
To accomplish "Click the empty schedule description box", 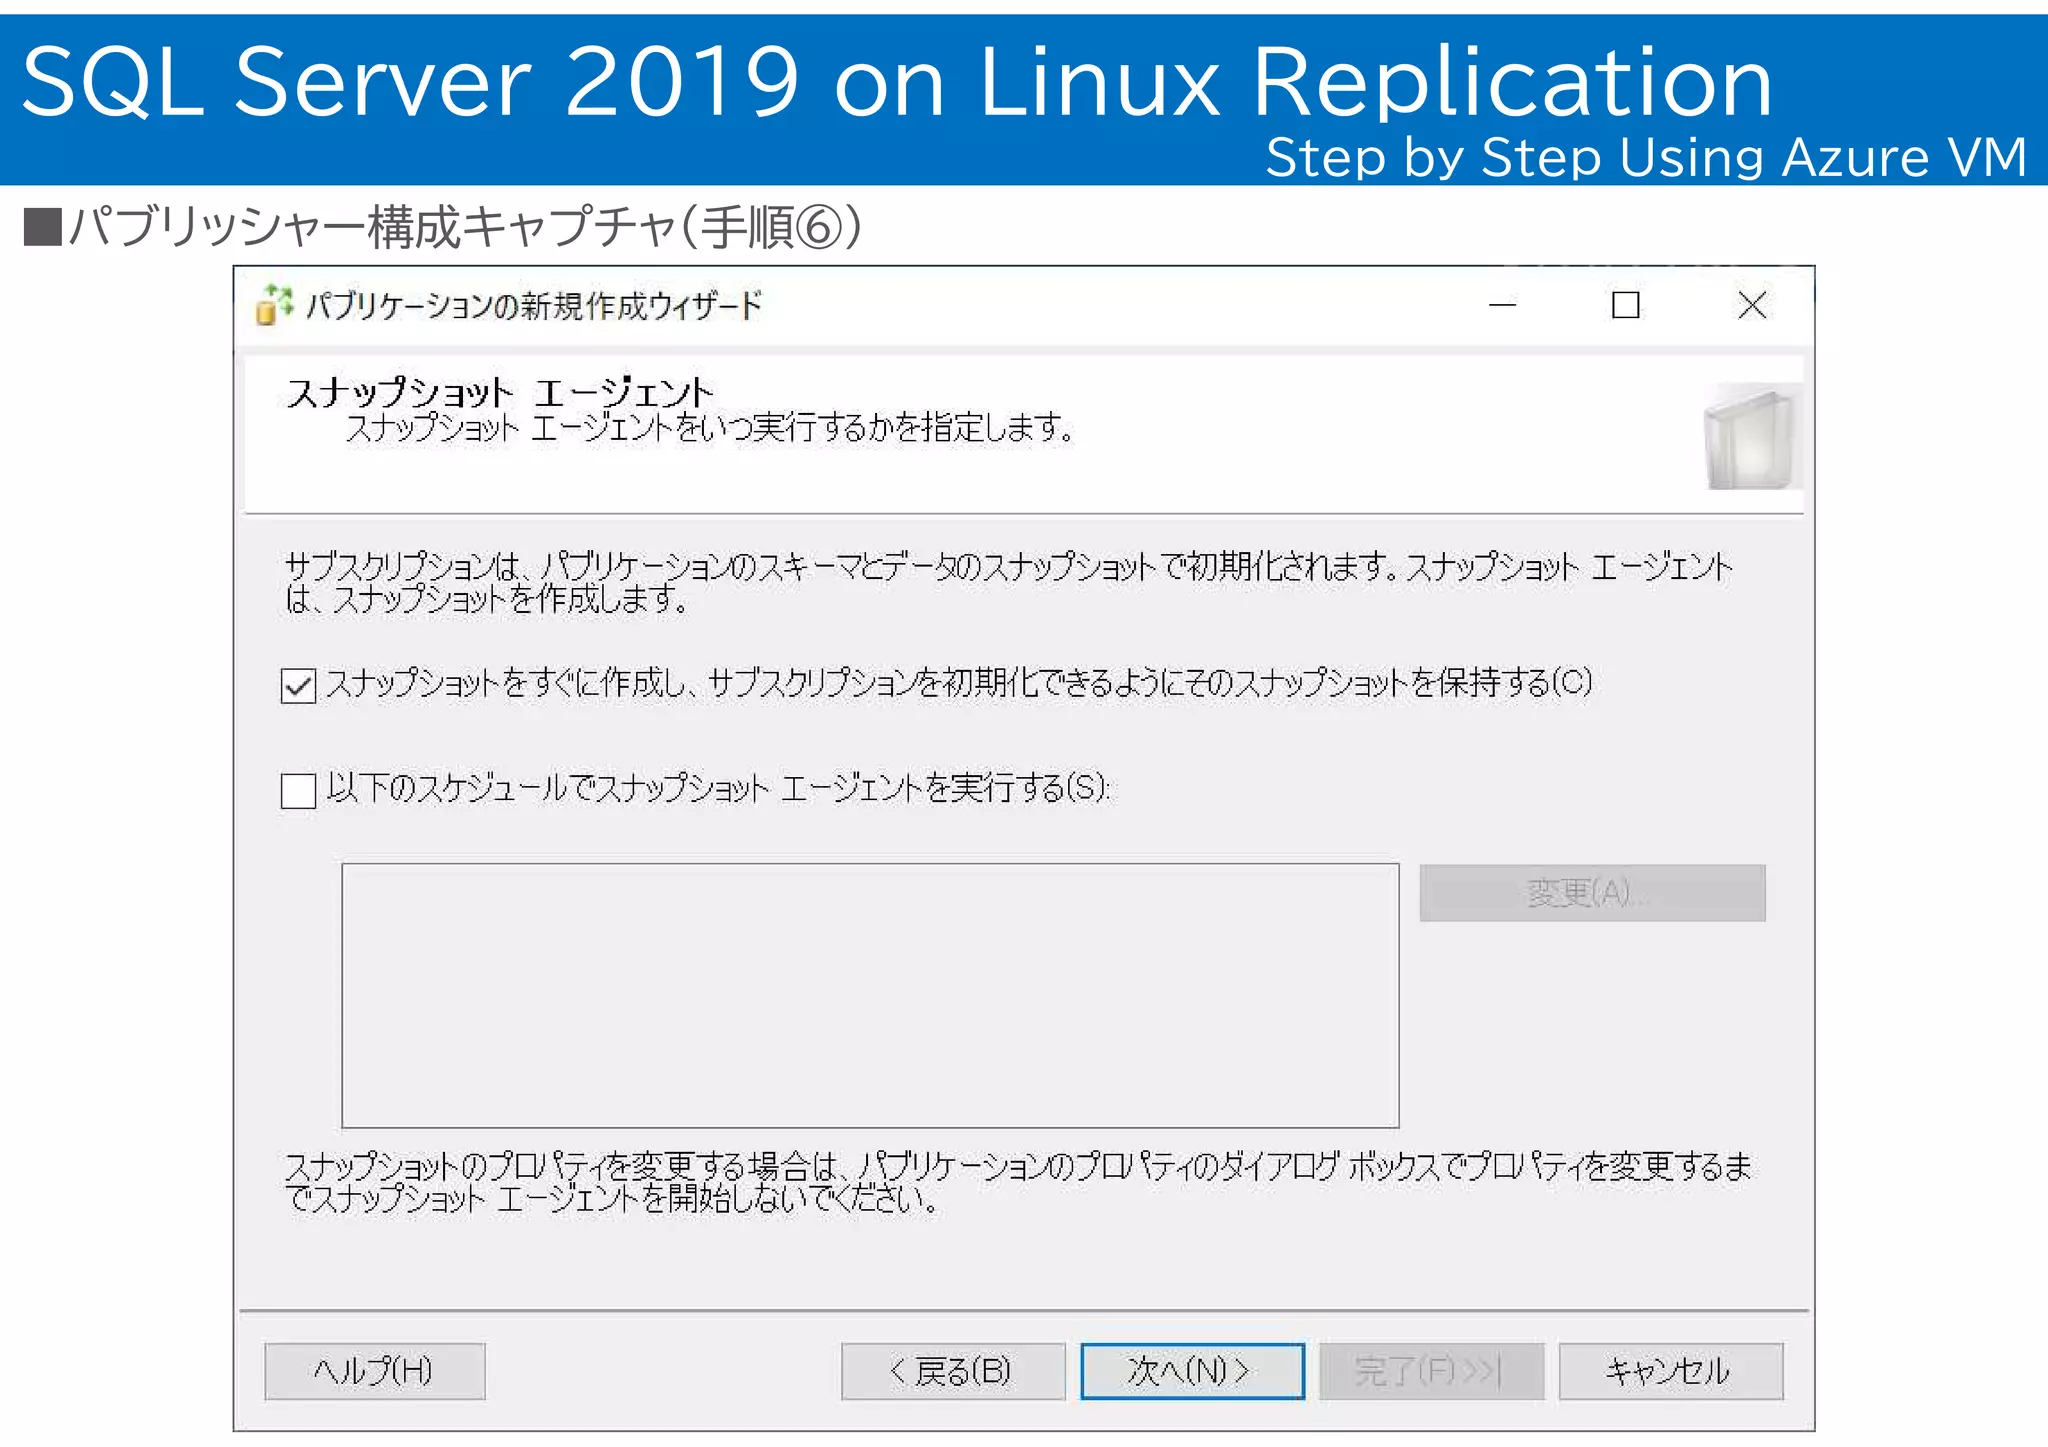I will pyautogui.click(x=870, y=995).
